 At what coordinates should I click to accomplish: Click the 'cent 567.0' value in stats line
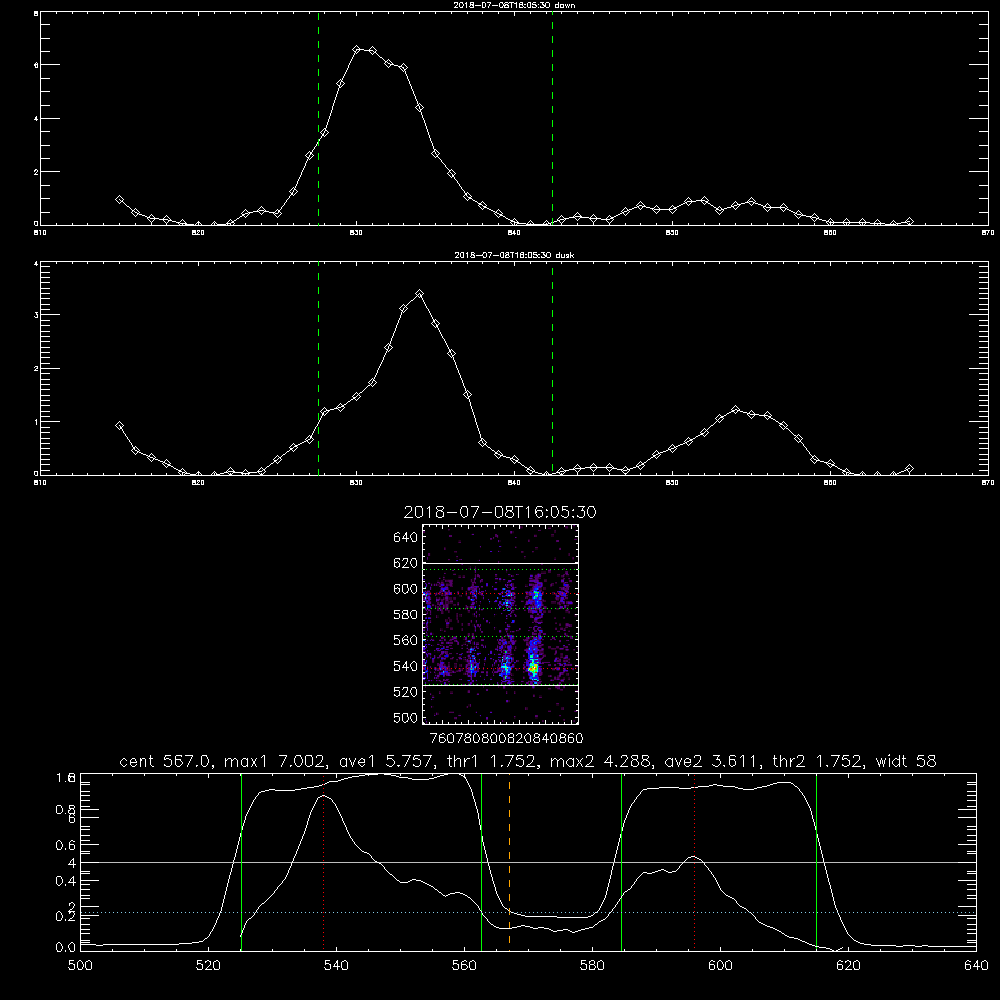[166, 761]
